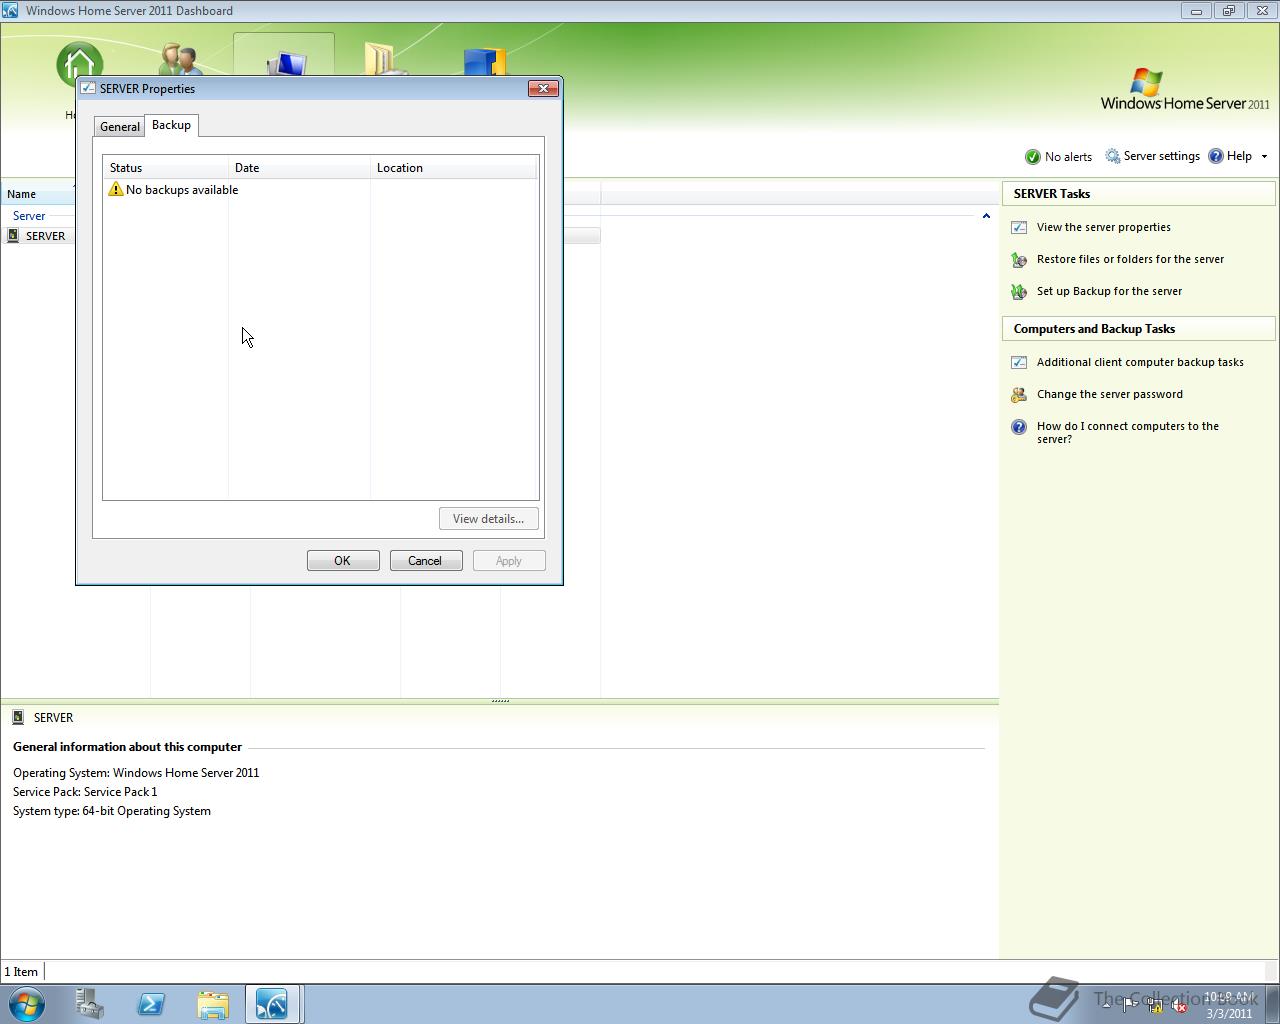
Task: Click Additional client computer backup tasks icon
Action: (1019, 362)
